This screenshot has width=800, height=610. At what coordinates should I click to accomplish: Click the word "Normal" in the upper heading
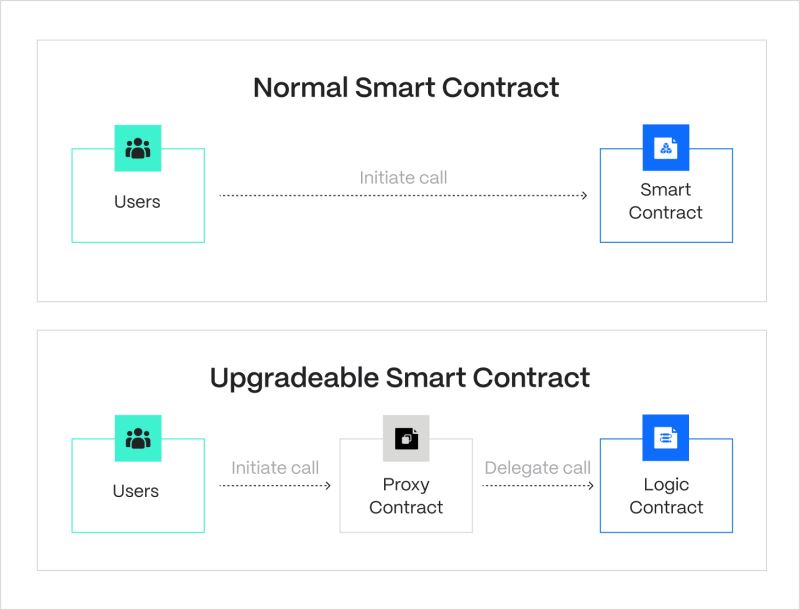click(x=291, y=87)
